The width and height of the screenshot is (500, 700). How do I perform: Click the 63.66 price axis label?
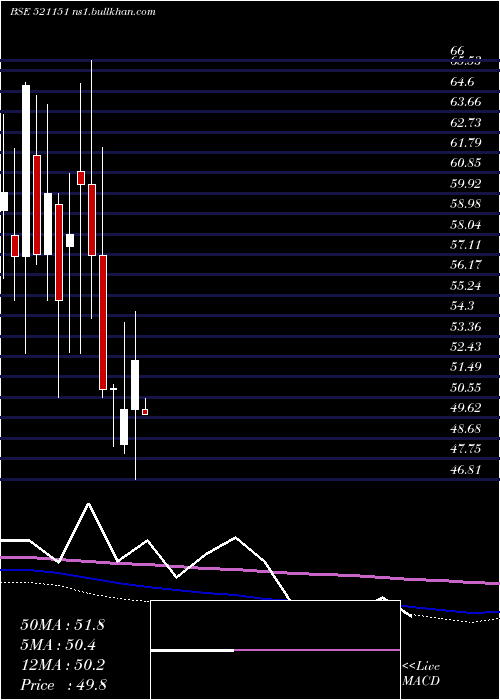click(466, 102)
